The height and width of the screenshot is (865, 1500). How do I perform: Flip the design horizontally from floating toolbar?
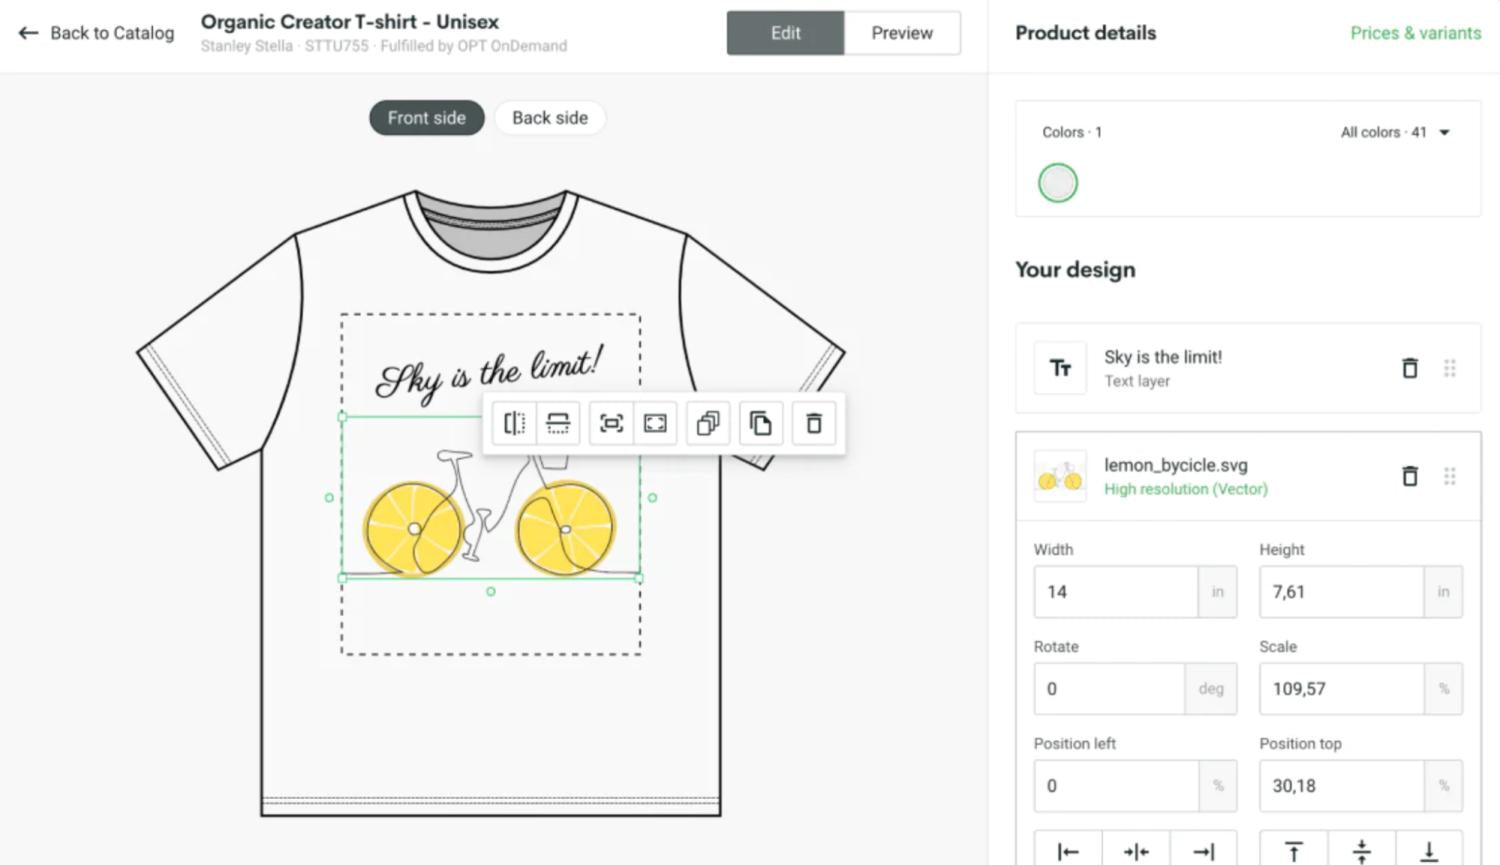[514, 423]
